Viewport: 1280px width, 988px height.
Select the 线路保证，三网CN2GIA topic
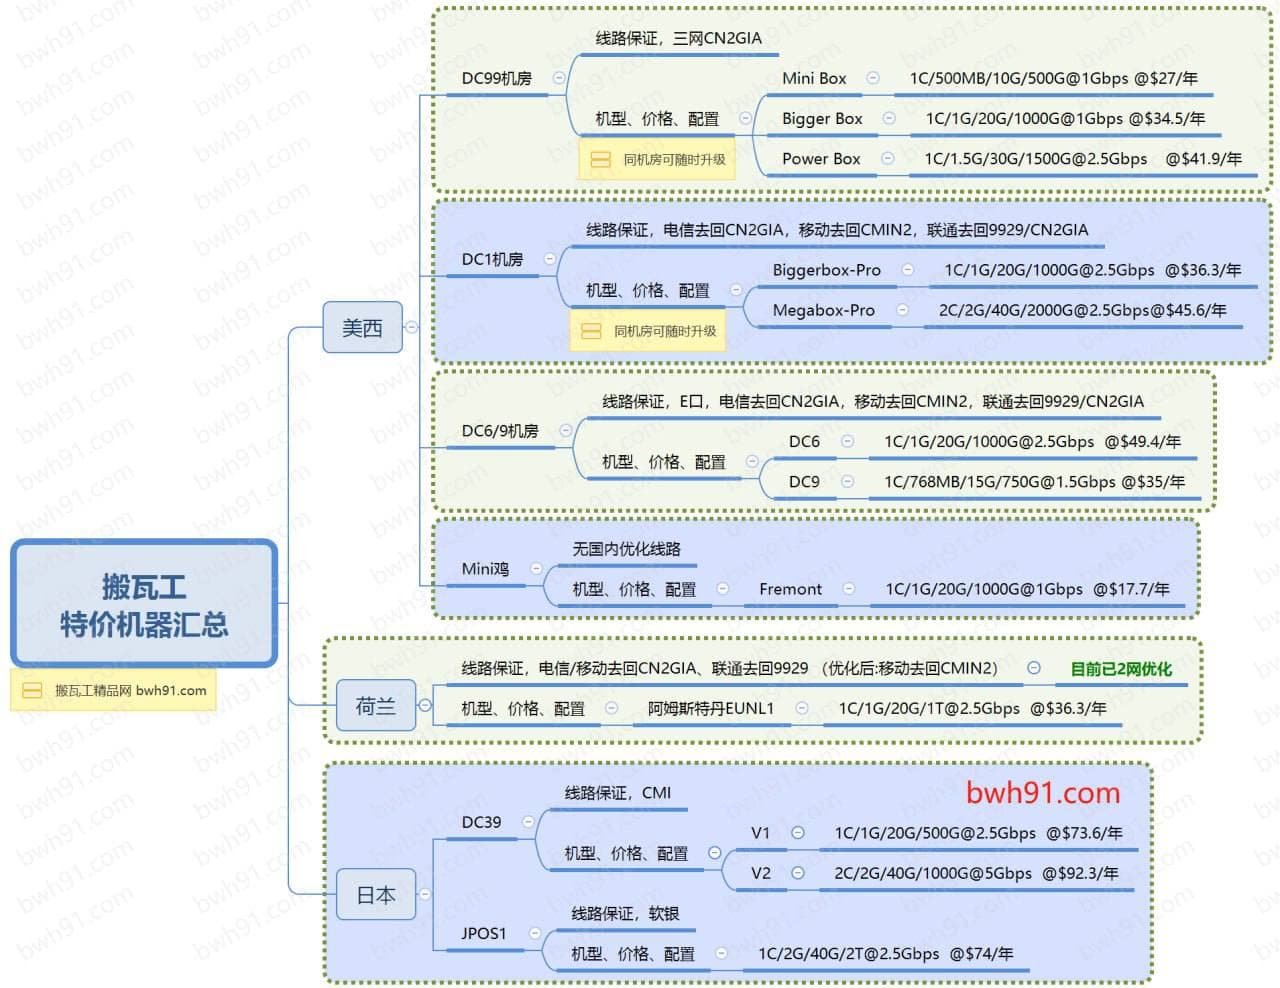[x=678, y=38]
